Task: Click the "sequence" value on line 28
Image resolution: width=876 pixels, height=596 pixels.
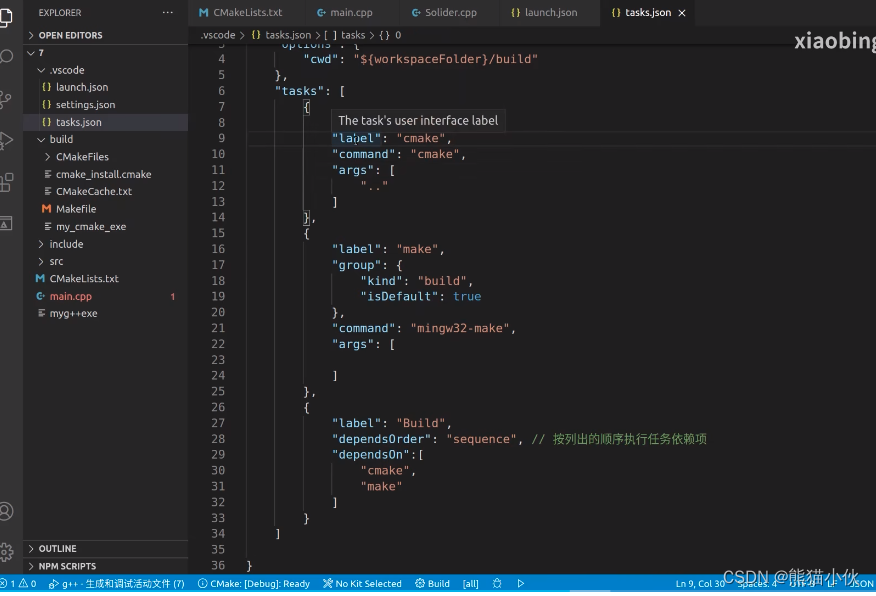Action: point(481,438)
